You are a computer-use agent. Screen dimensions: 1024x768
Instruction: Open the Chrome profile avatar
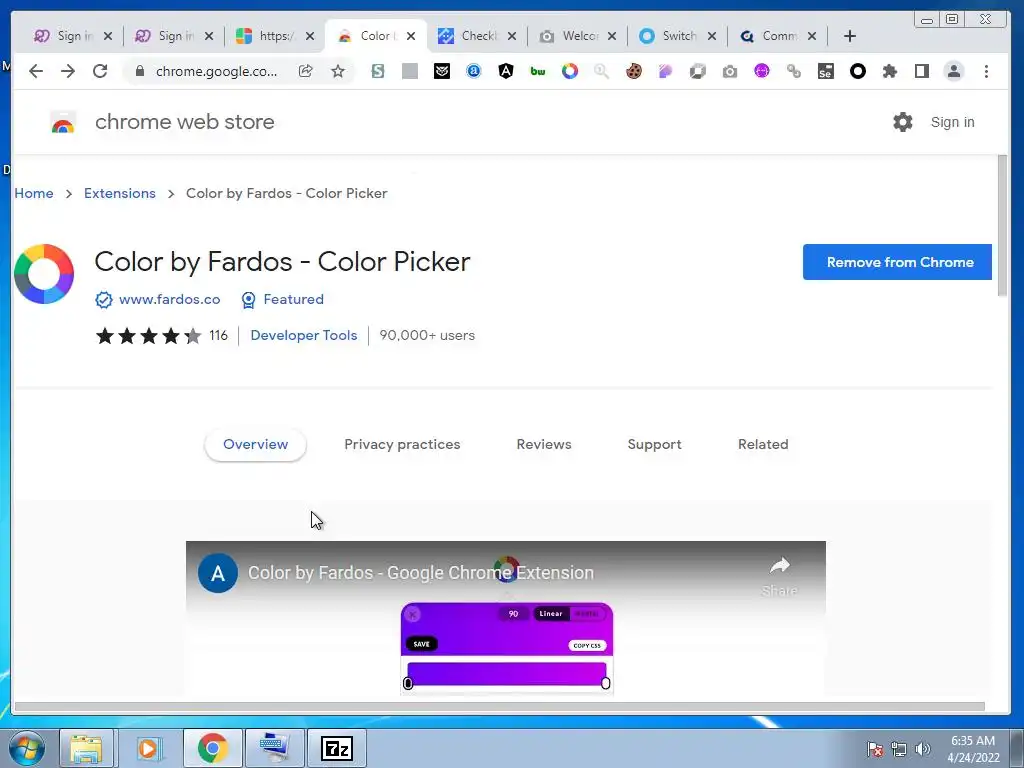coord(954,71)
